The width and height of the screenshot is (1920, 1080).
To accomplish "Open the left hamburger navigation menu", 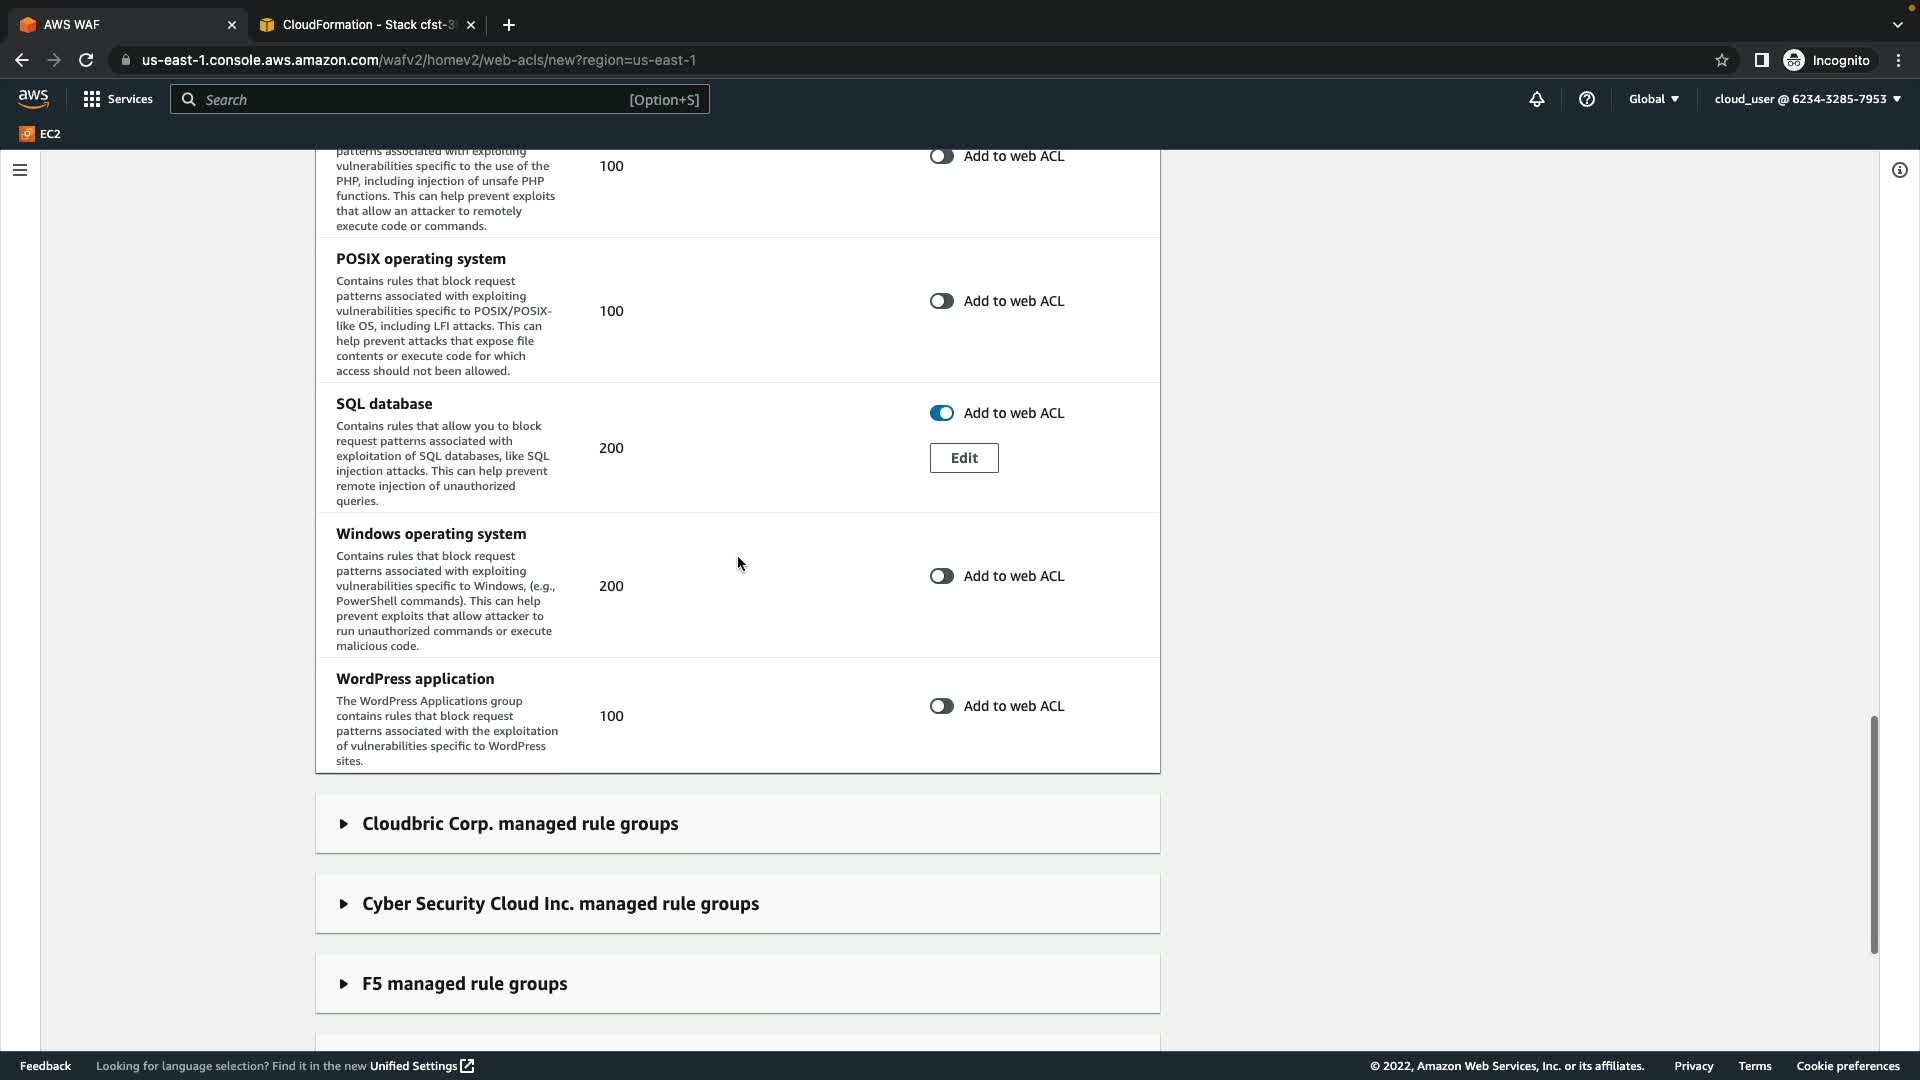I will tap(20, 170).
